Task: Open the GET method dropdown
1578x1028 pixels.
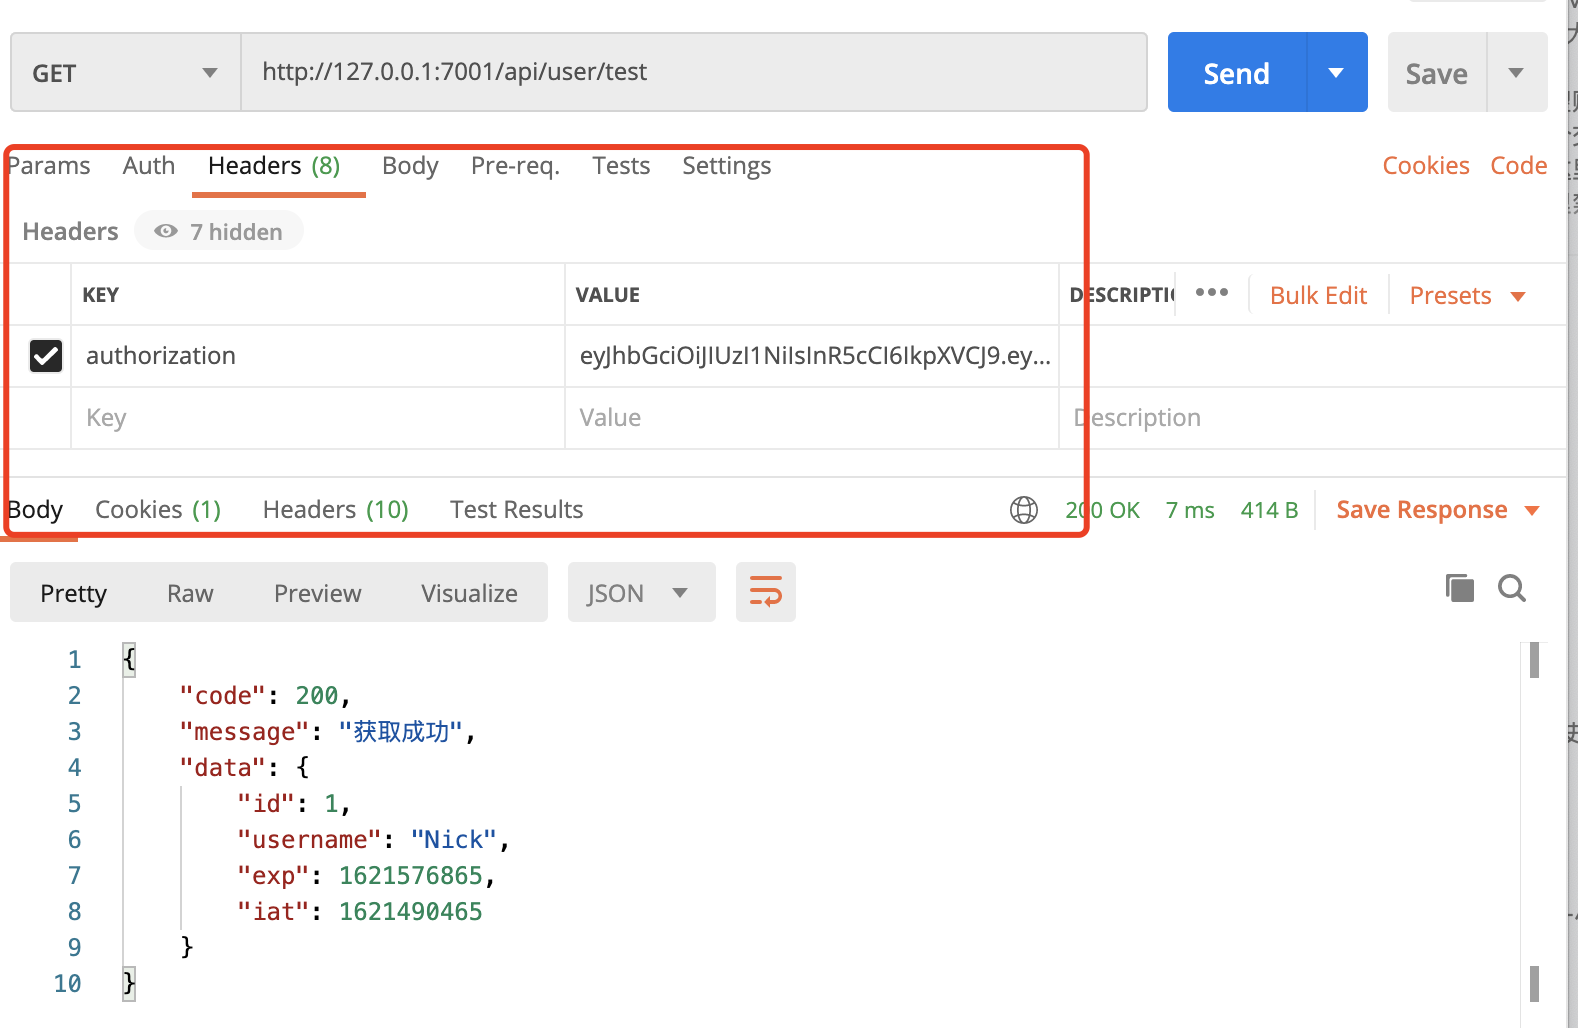Action: point(125,72)
